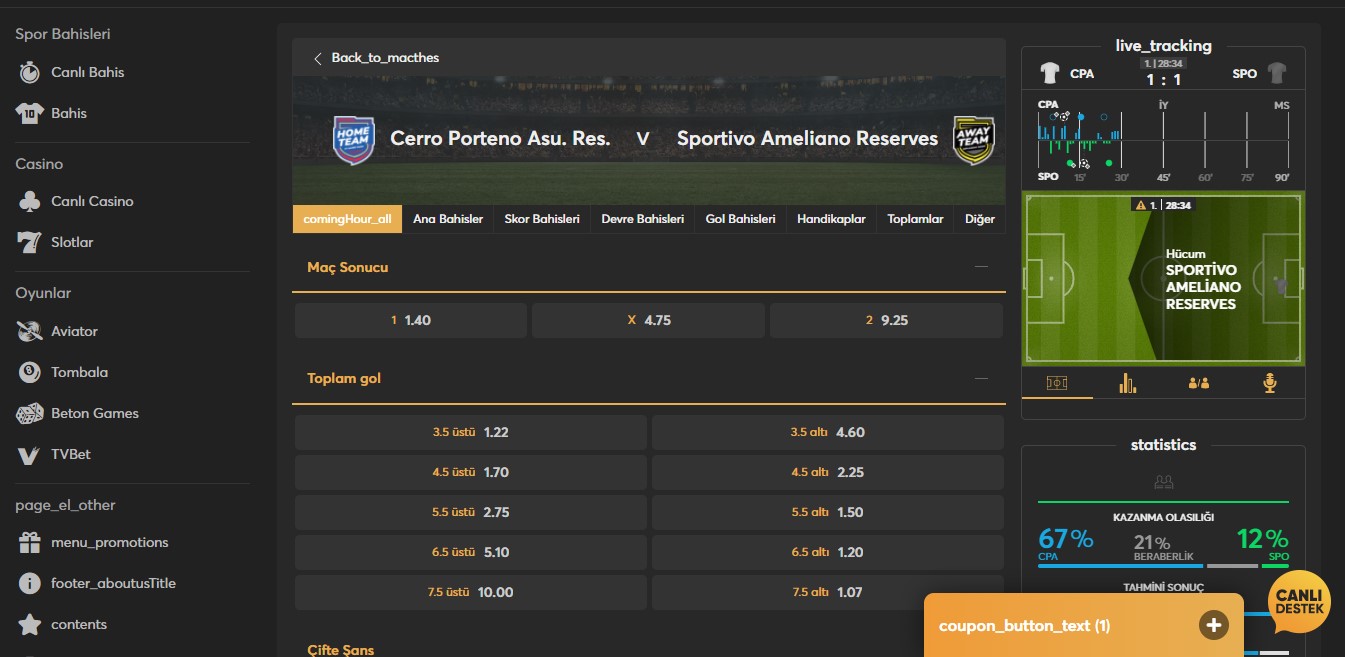Switch to Ana Bahisler tab
Image resolution: width=1345 pixels, height=657 pixels.
[x=448, y=219]
